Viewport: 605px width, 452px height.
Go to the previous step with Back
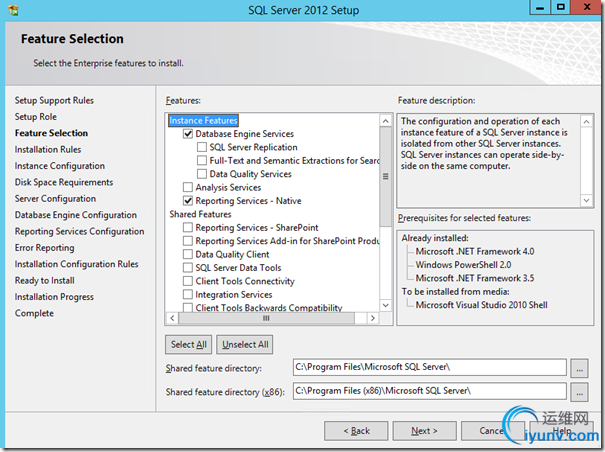click(x=356, y=431)
